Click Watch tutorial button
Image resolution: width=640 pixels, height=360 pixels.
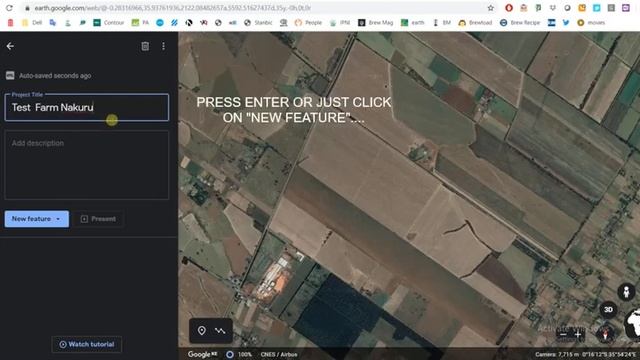click(87, 344)
